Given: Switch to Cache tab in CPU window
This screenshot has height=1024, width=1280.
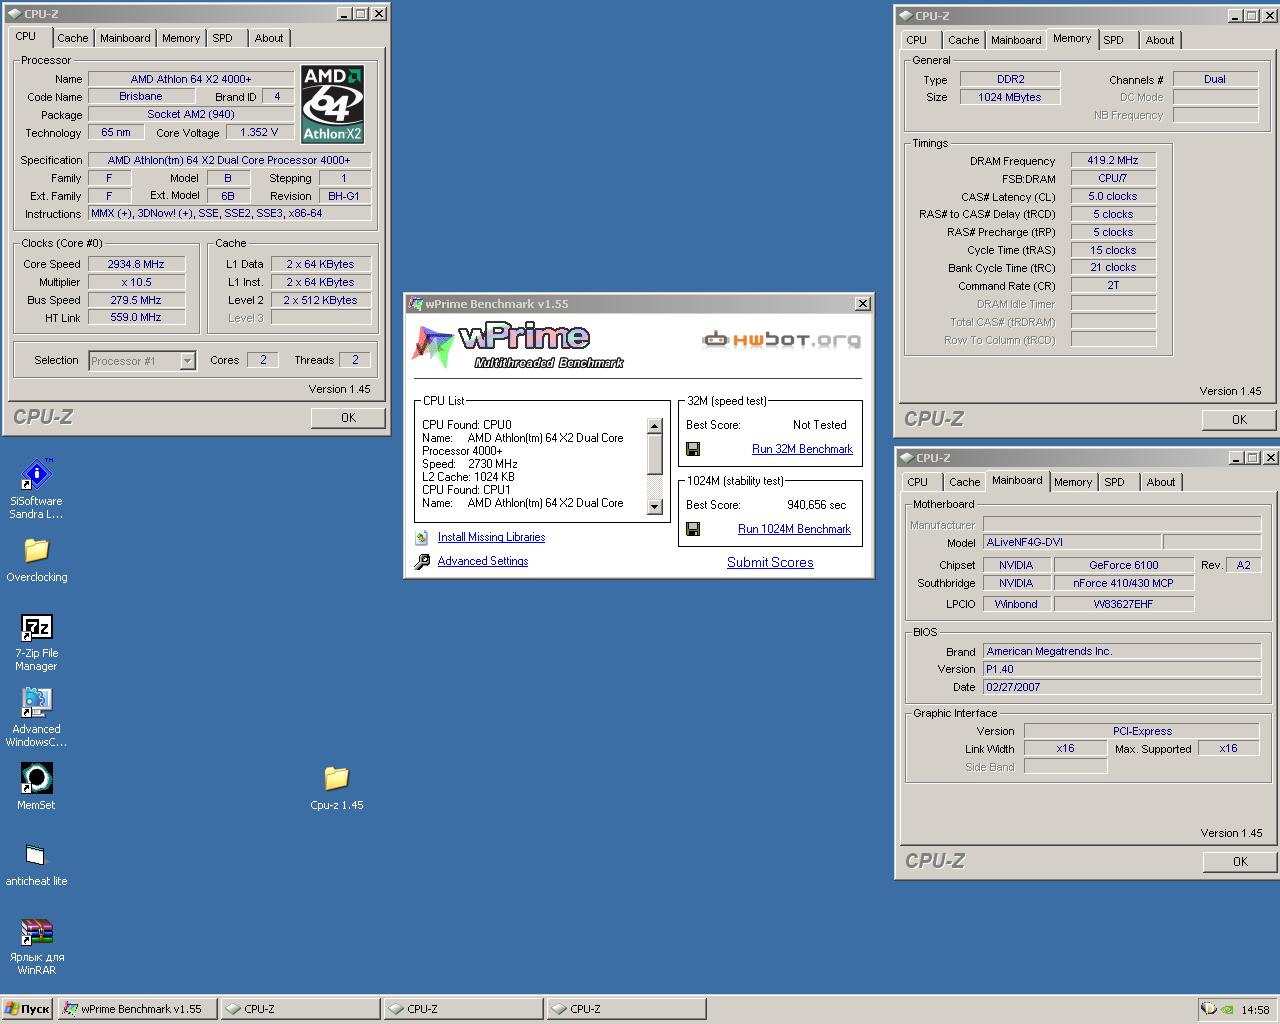Looking at the screenshot, I should tap(72, 38).
